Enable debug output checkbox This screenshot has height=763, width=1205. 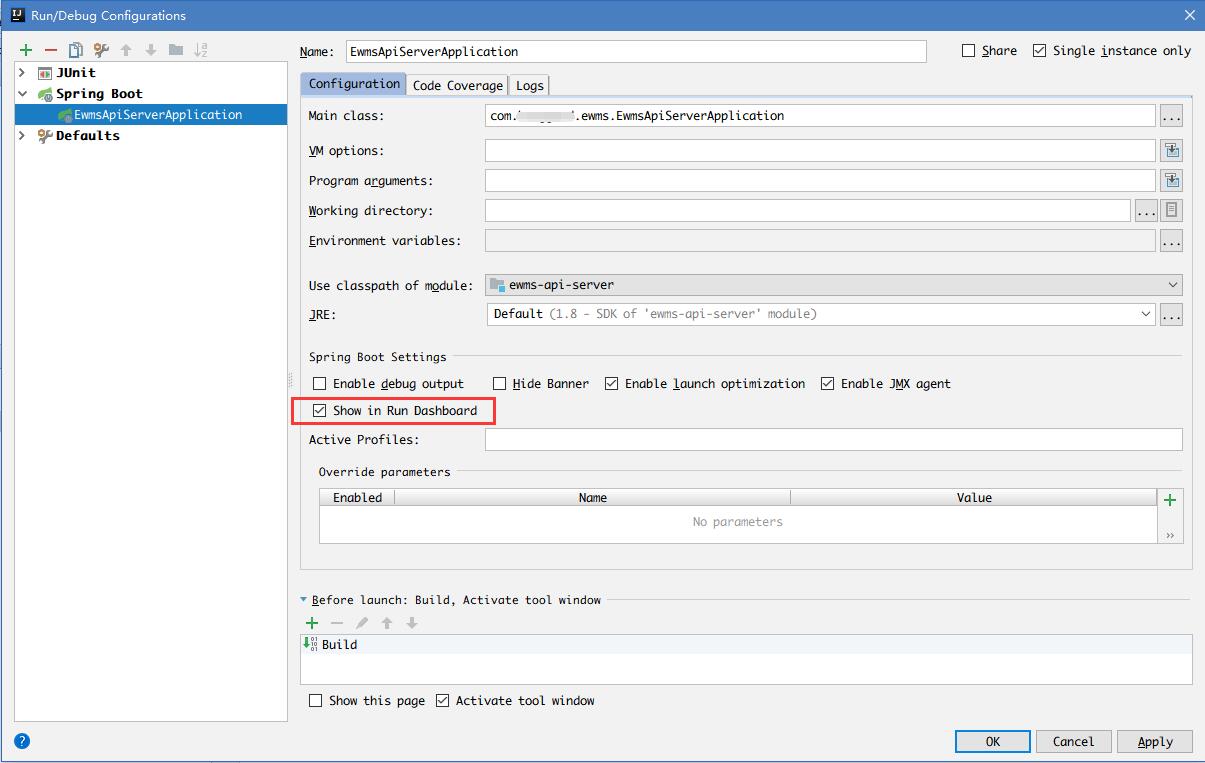pyautogui.click(x=320, y=384)
